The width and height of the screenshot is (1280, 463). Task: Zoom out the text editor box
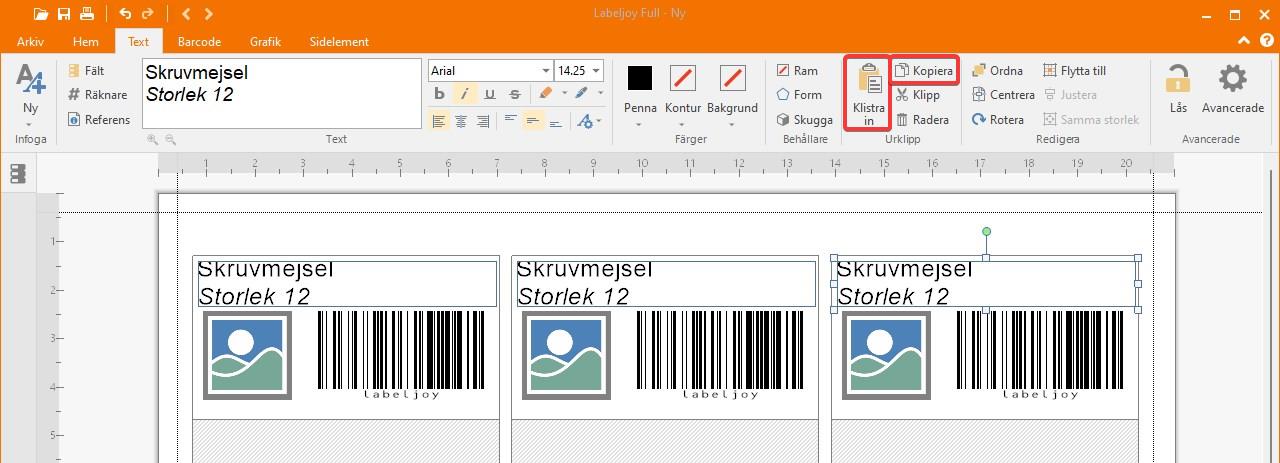pyautogui.click(x=171, y=140)
